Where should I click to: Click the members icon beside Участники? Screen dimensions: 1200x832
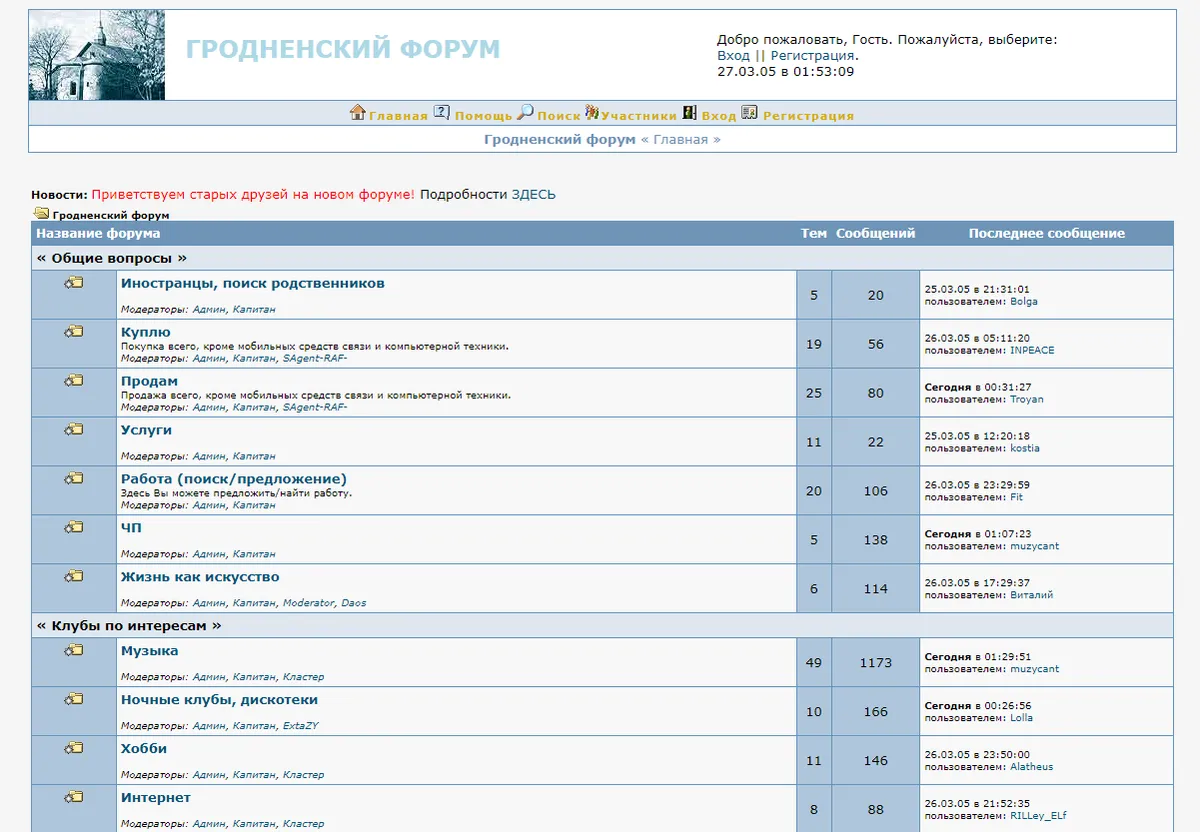pyautogui.click(x=592, y=114)
